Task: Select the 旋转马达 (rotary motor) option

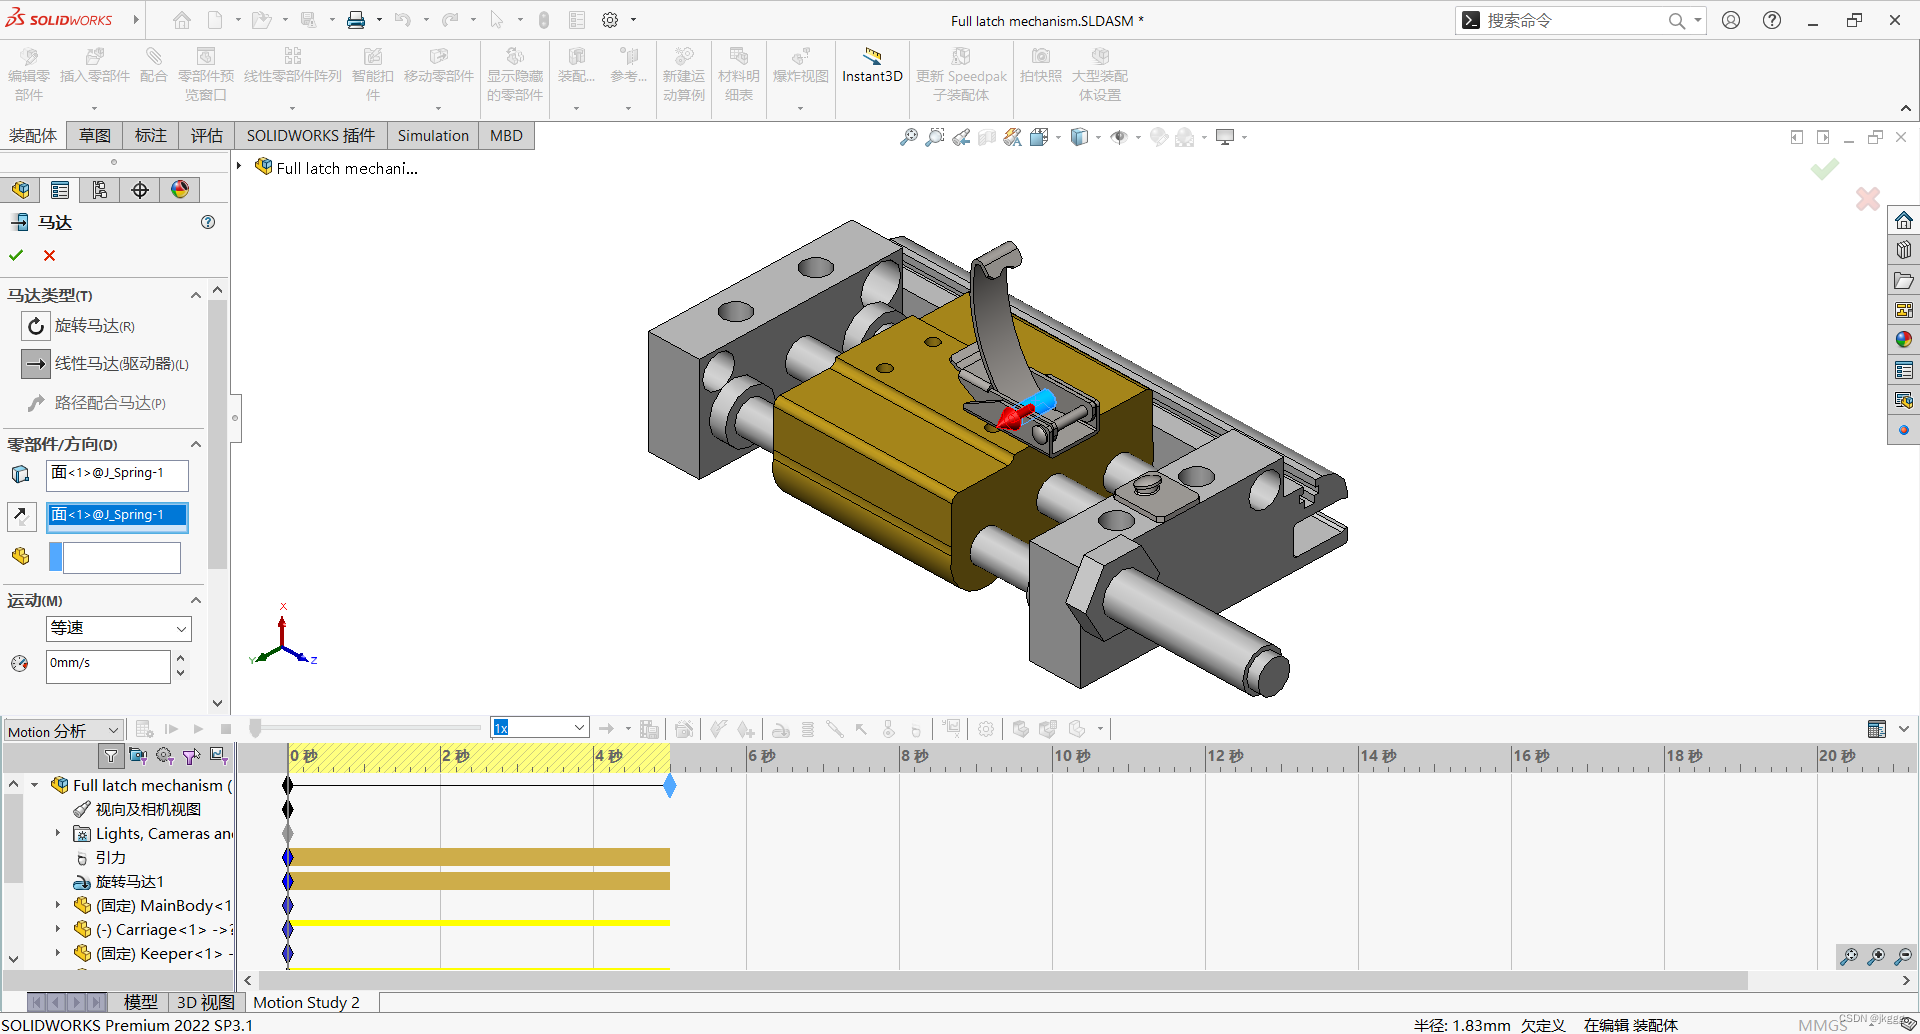Action: [35, 325]
